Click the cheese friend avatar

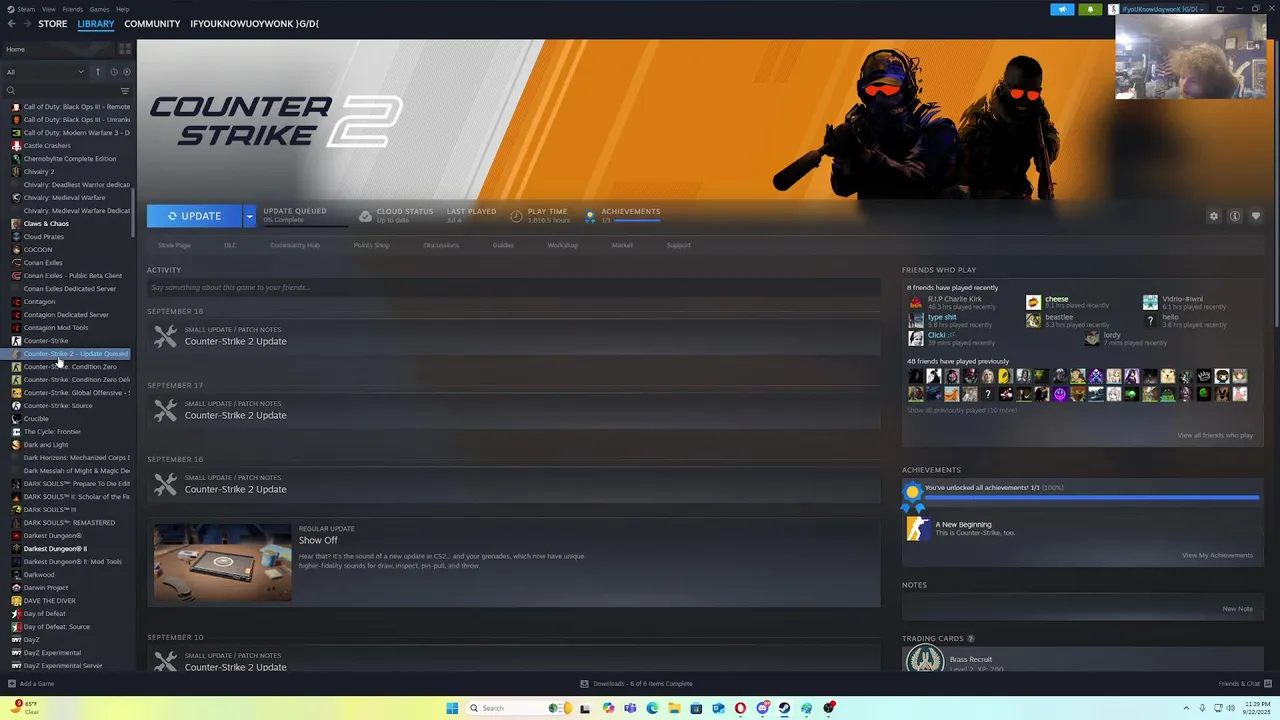[1033, 302]
